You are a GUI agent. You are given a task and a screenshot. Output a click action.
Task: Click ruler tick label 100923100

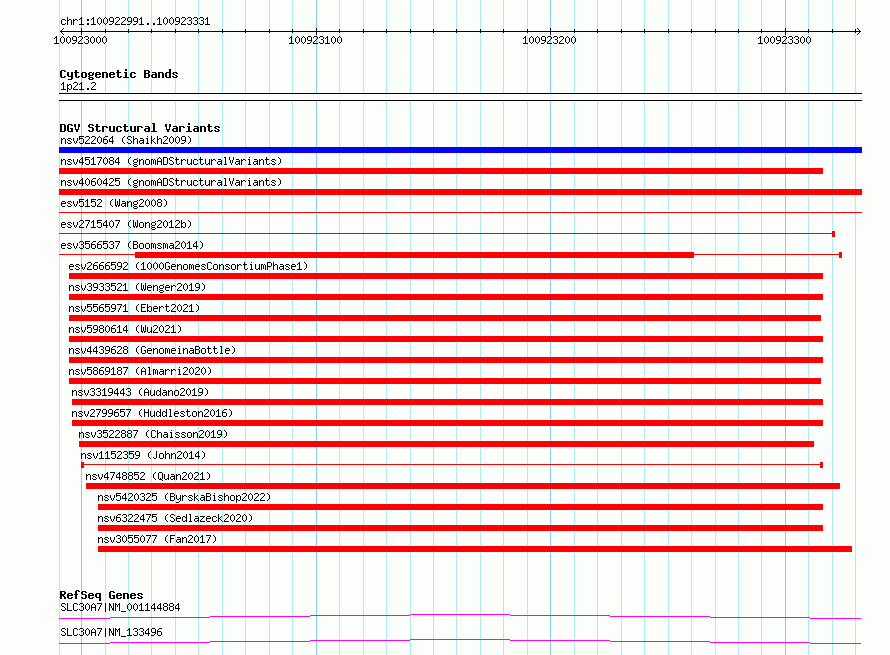click(315, 40)
